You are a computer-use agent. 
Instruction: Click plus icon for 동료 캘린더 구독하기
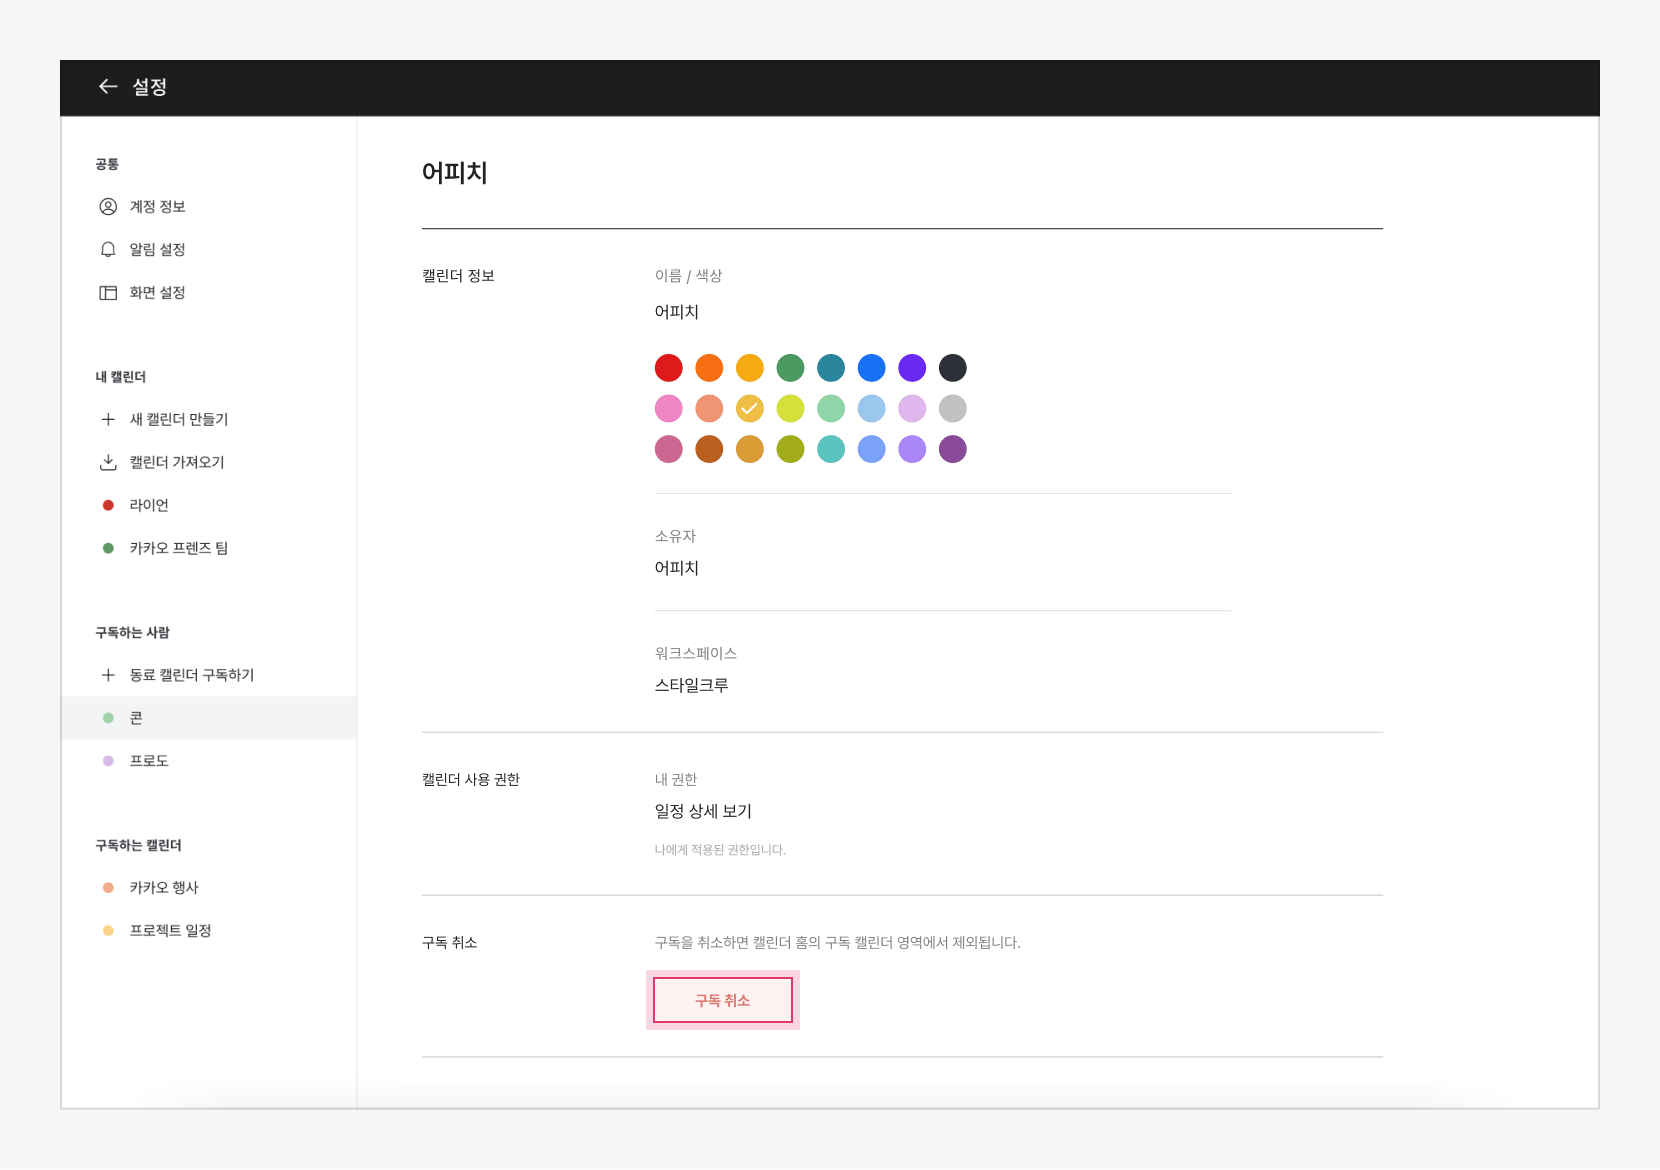pos(108,676)
